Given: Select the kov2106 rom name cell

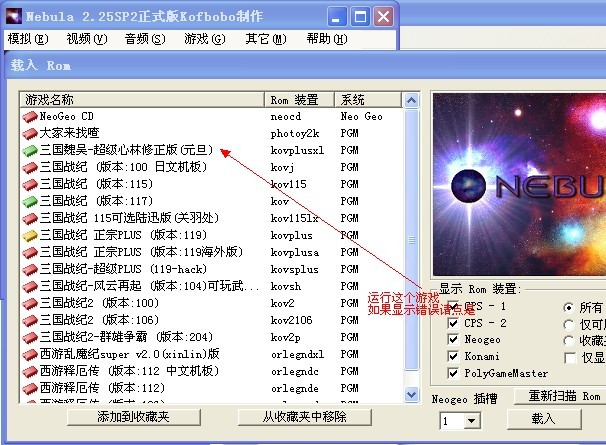Looking at the screenshot, I should pos(291,321).
